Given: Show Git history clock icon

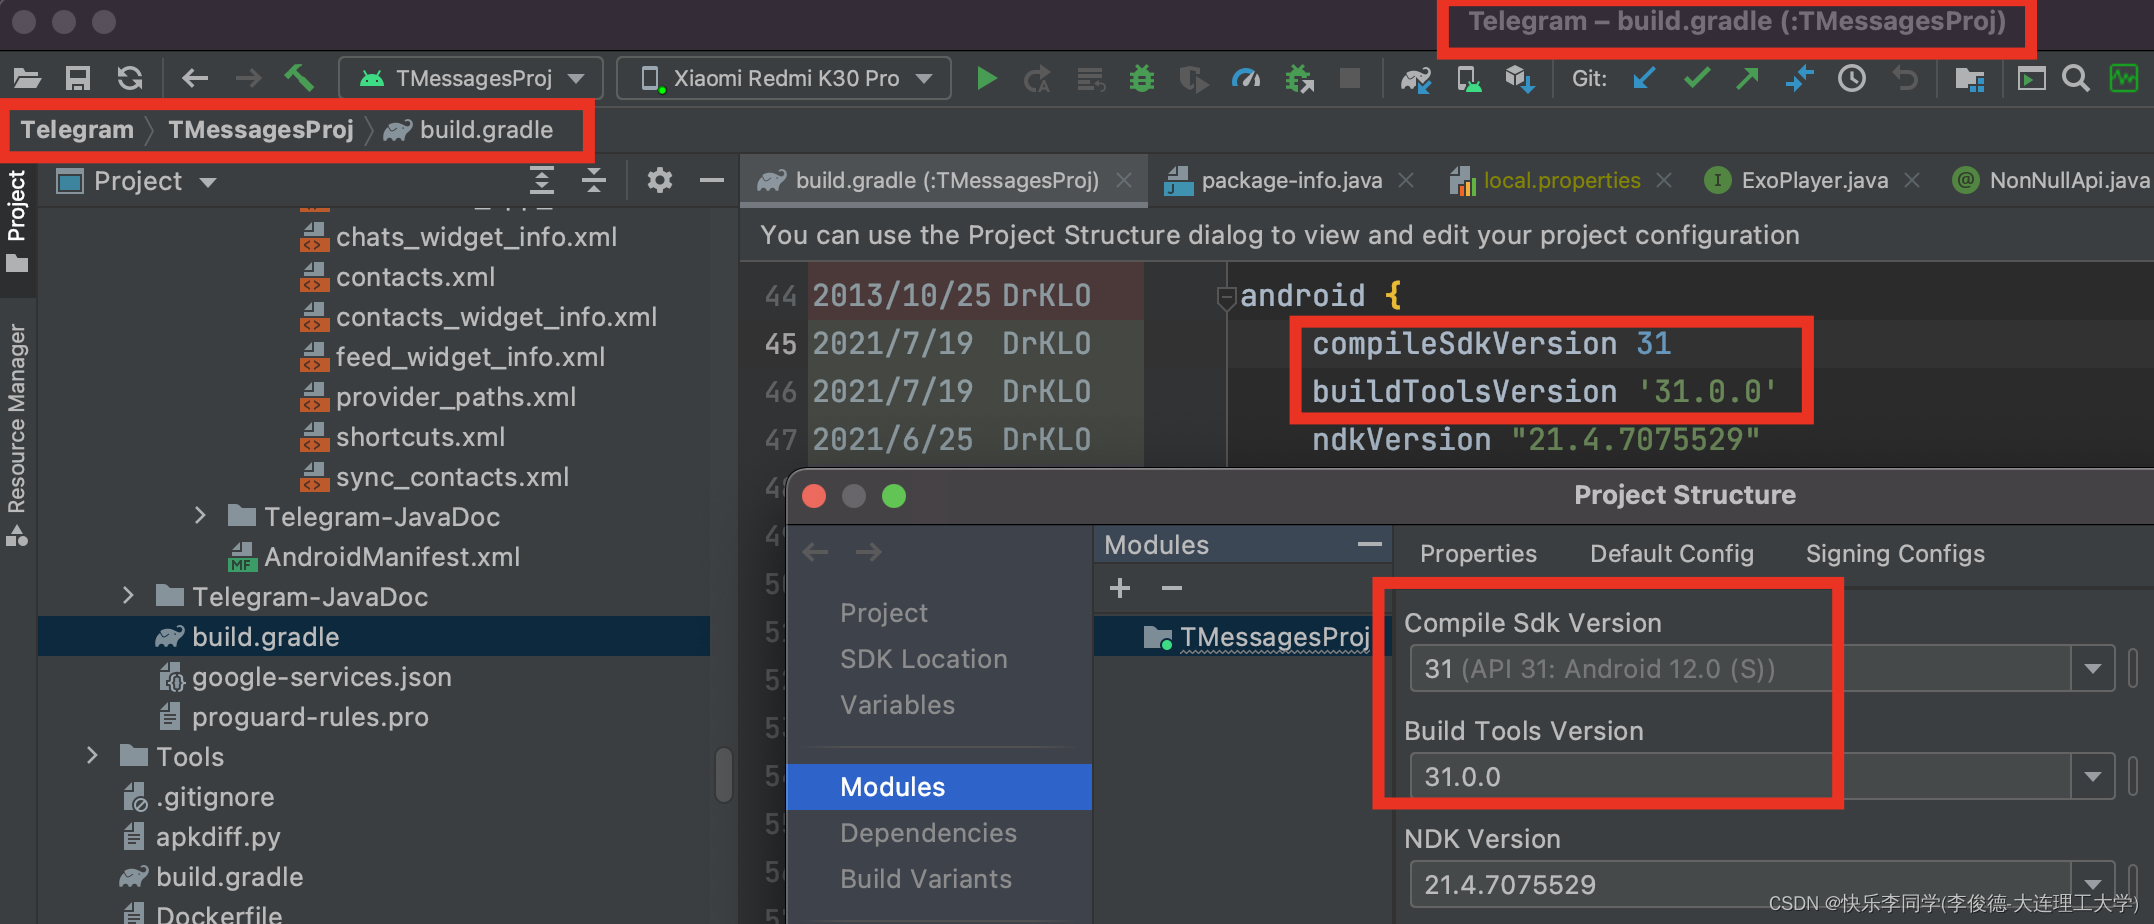Looking at the screenshot, I should [1852, 78].
